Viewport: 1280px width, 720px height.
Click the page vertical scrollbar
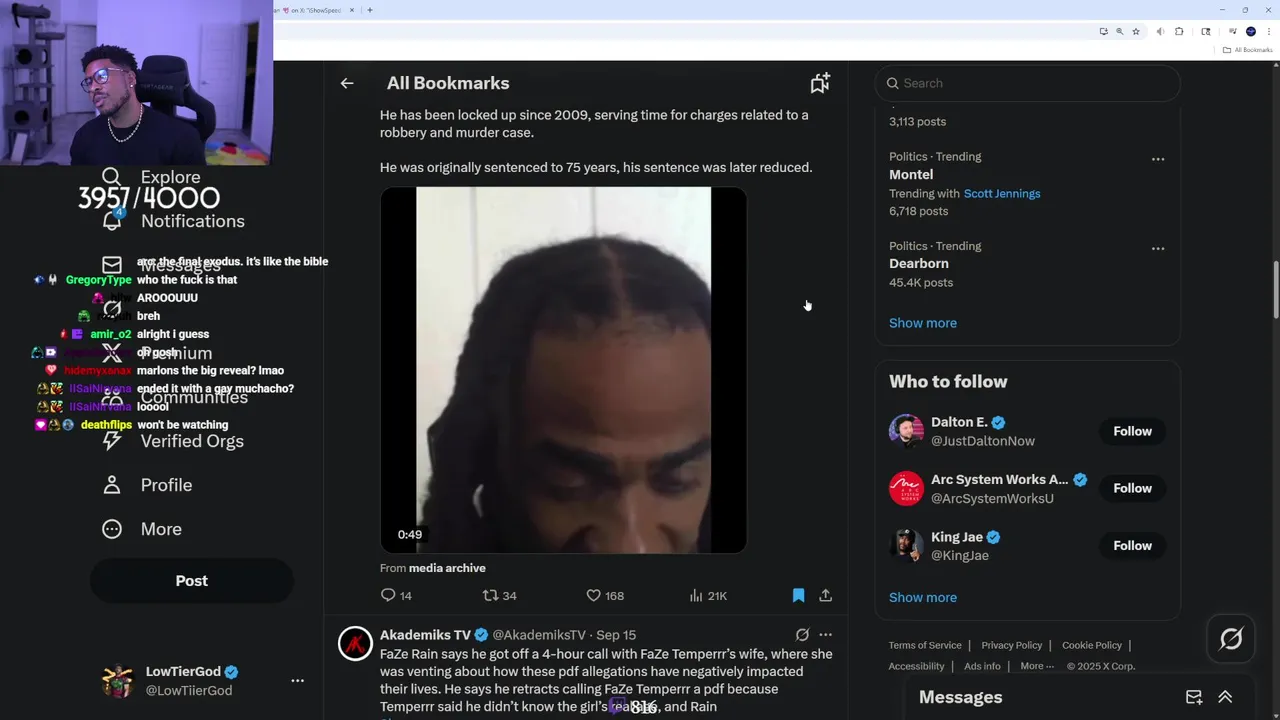(x=1274, y=290)
